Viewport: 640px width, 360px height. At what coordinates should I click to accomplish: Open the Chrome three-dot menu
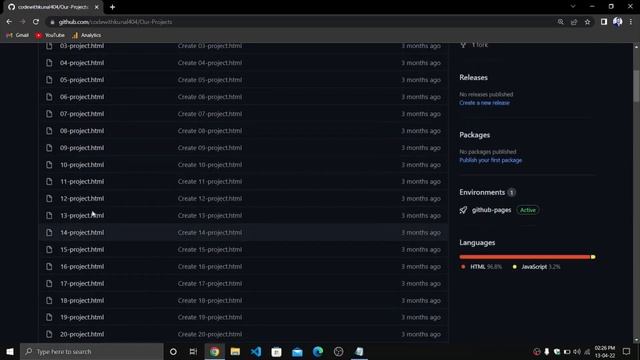click(631, 22)
